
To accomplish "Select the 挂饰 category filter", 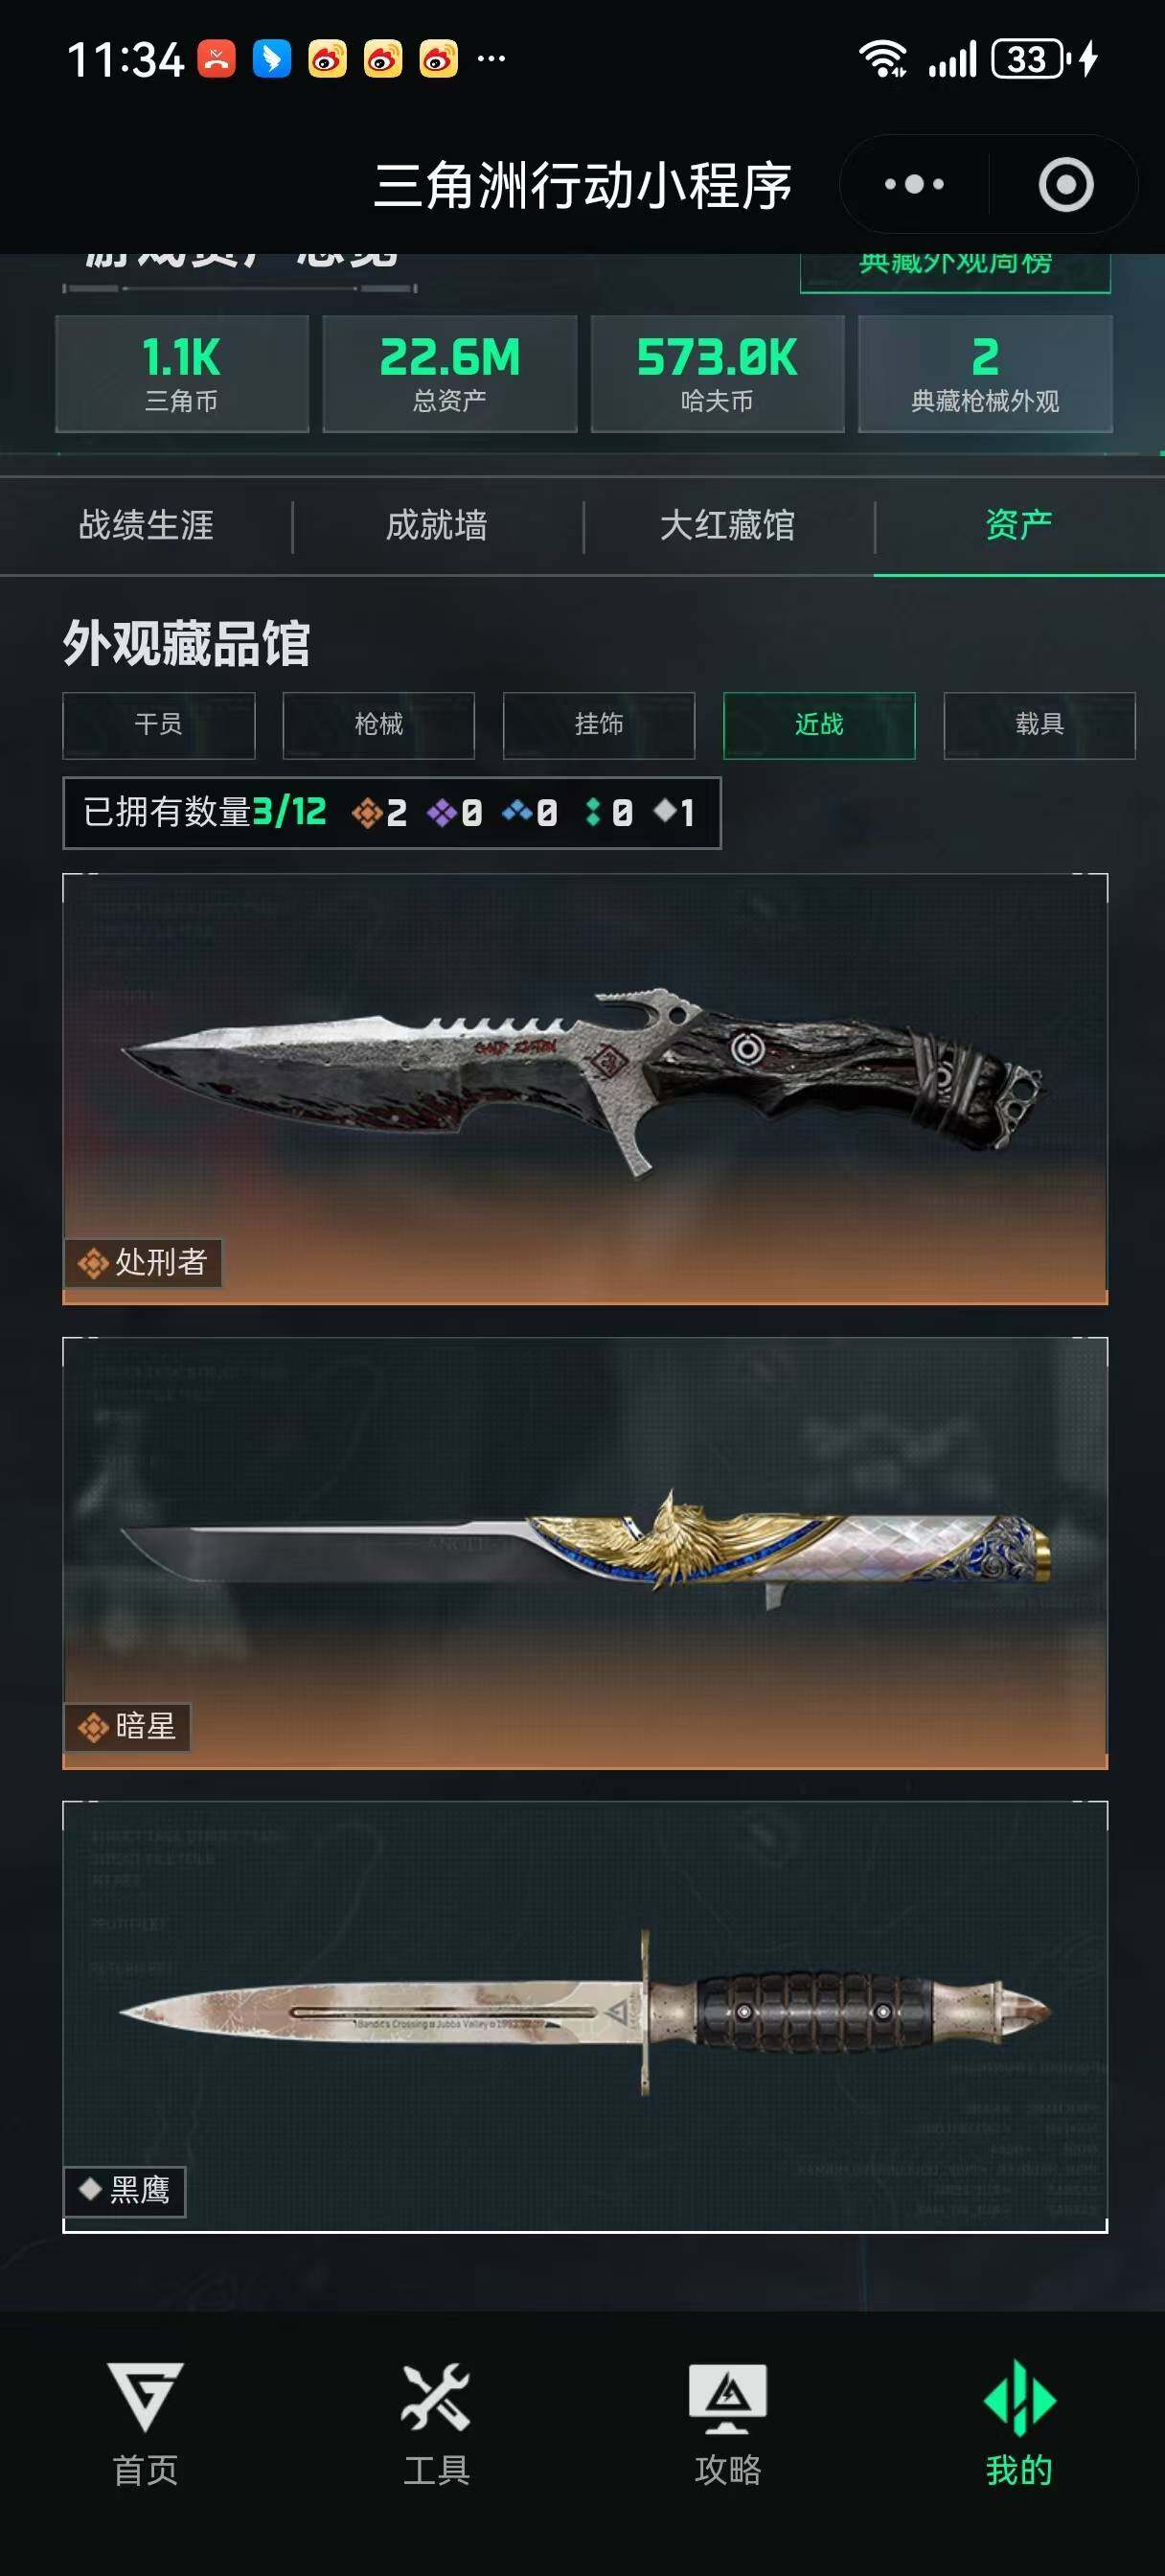I will (599, 725).
